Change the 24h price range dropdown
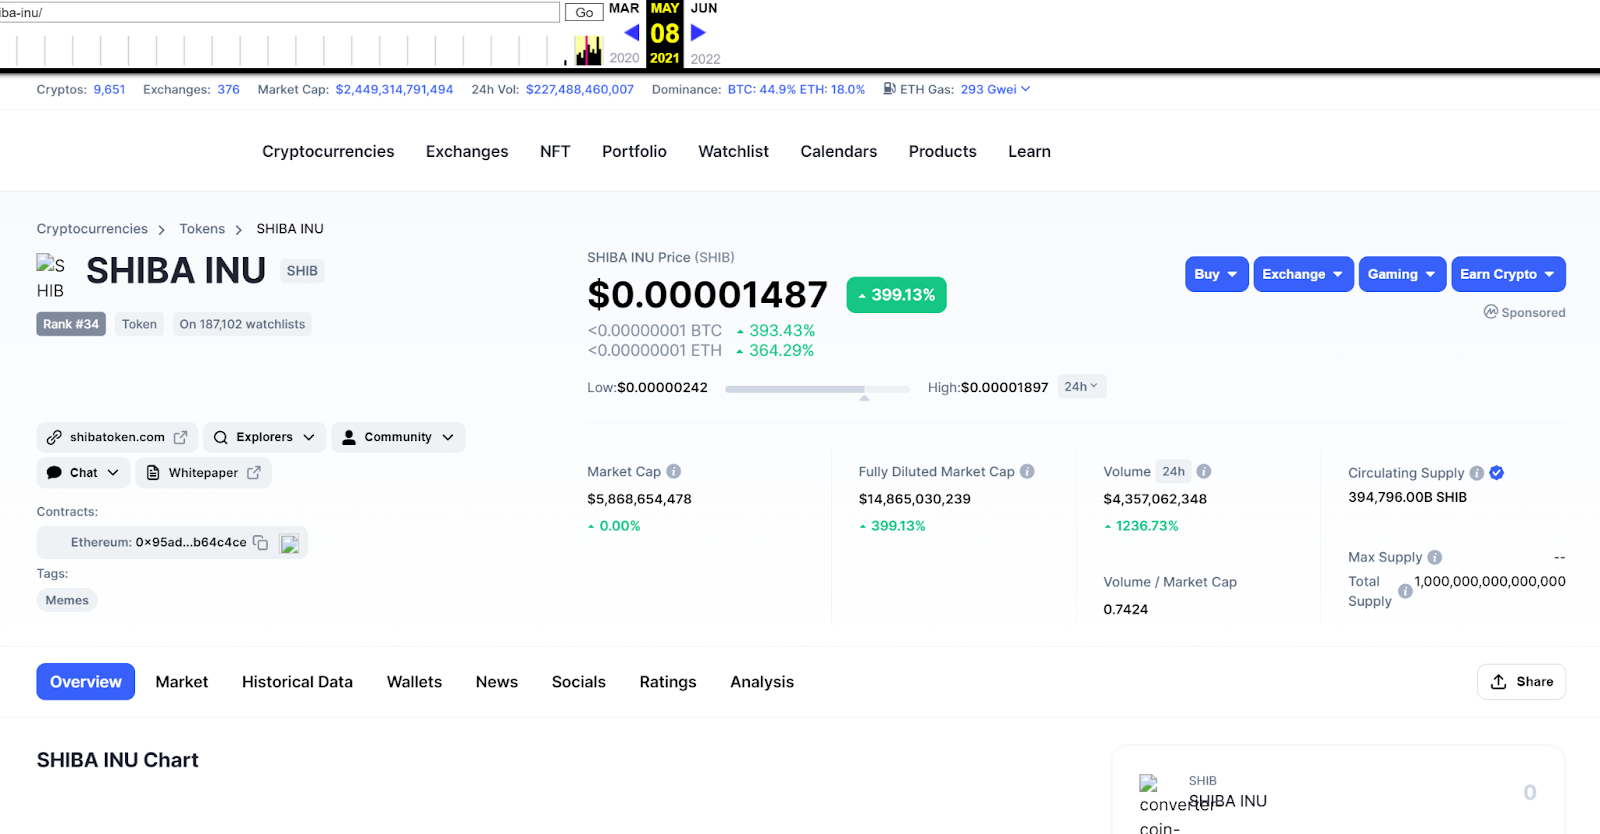The height and width of the screenshot is (834, 1600). tap(1081, 387)
